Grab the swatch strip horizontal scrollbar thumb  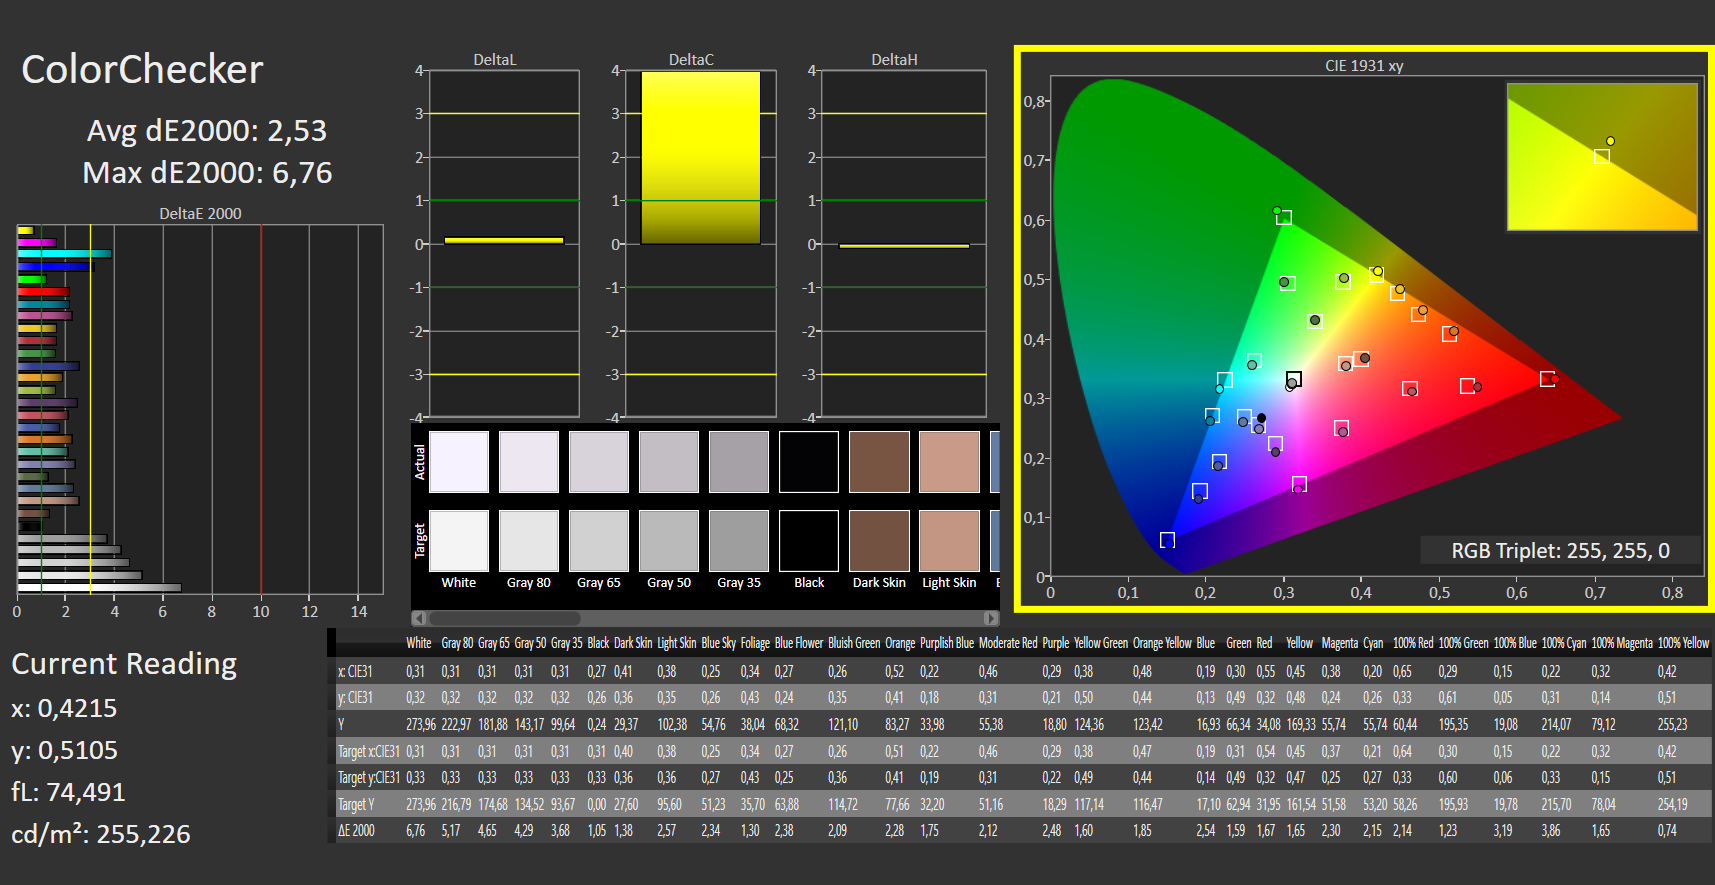tap(504, 618)
